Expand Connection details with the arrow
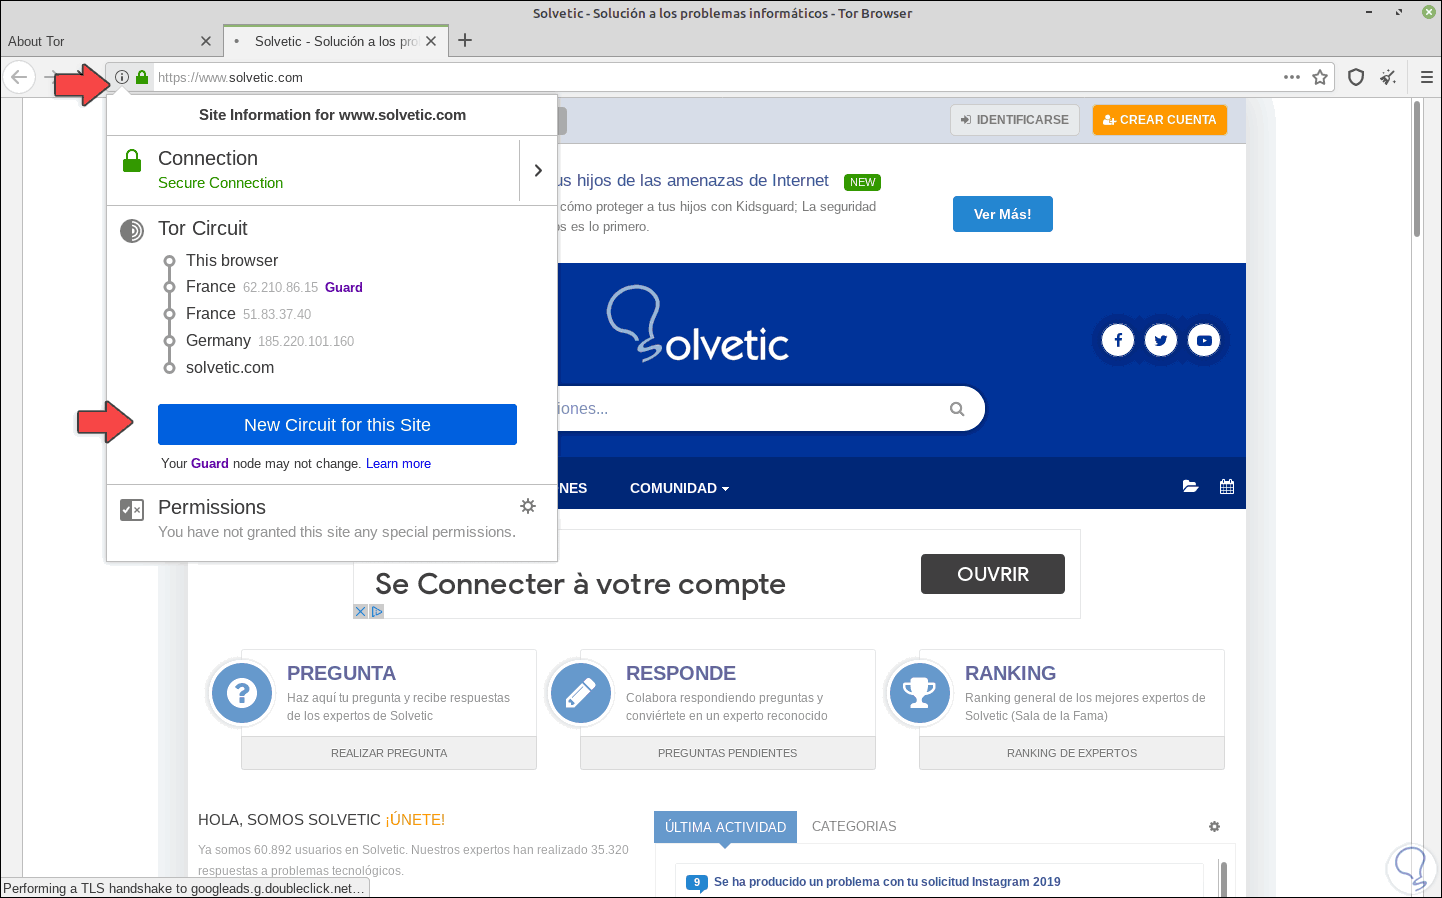Viewport: 1442px width, 898px height. (538, 170)
